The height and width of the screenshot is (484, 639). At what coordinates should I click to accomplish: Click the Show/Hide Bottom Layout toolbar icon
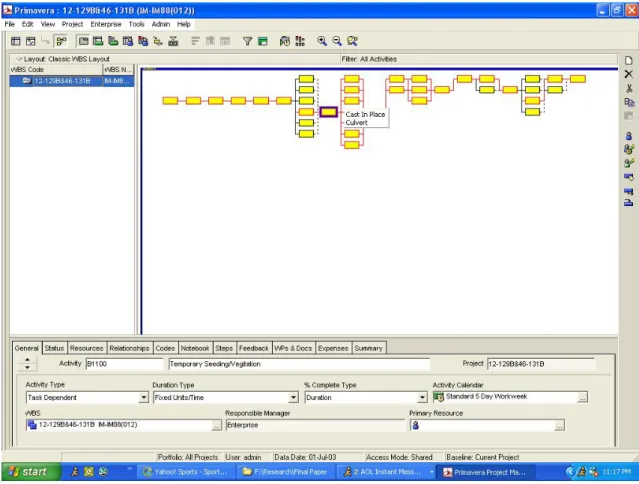(x=83, y=41)
